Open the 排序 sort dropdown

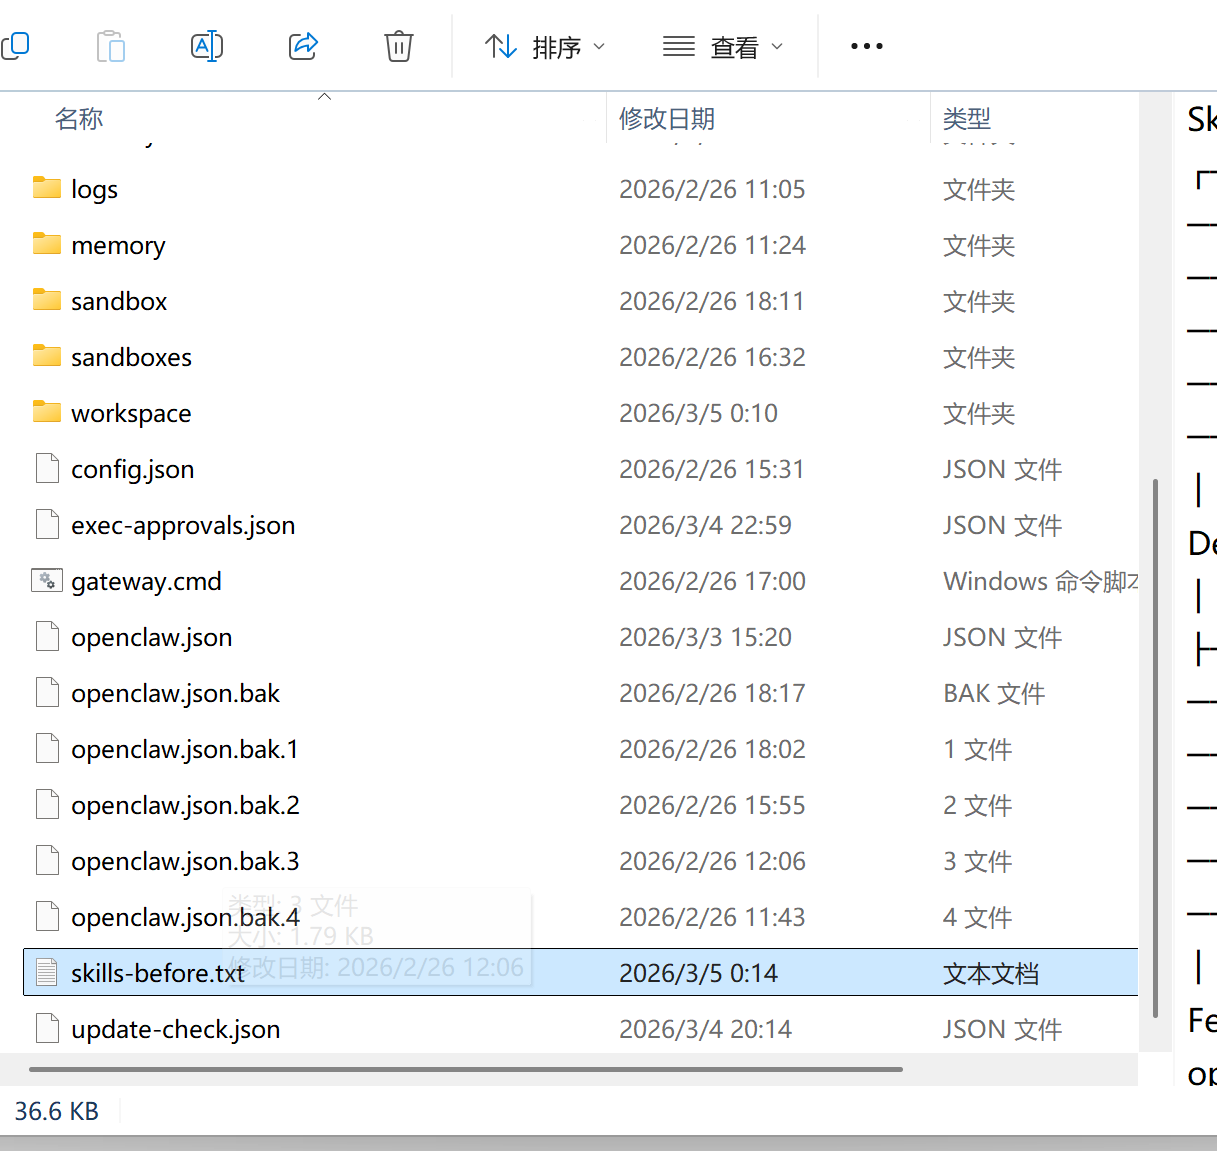(x=545, y=46)
